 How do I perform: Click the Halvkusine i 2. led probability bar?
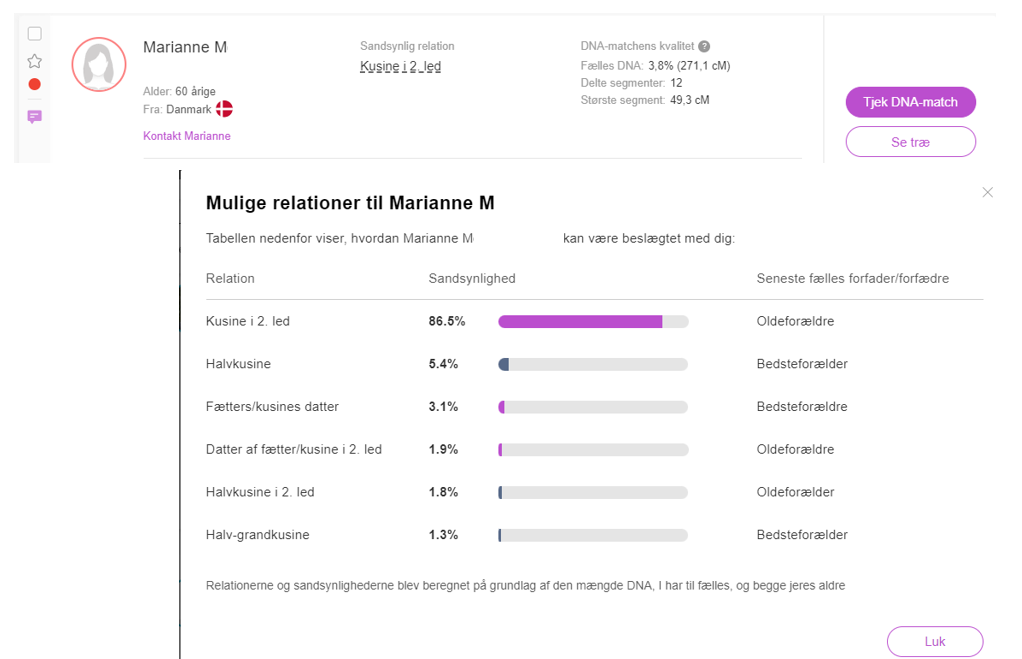[593, 492]
